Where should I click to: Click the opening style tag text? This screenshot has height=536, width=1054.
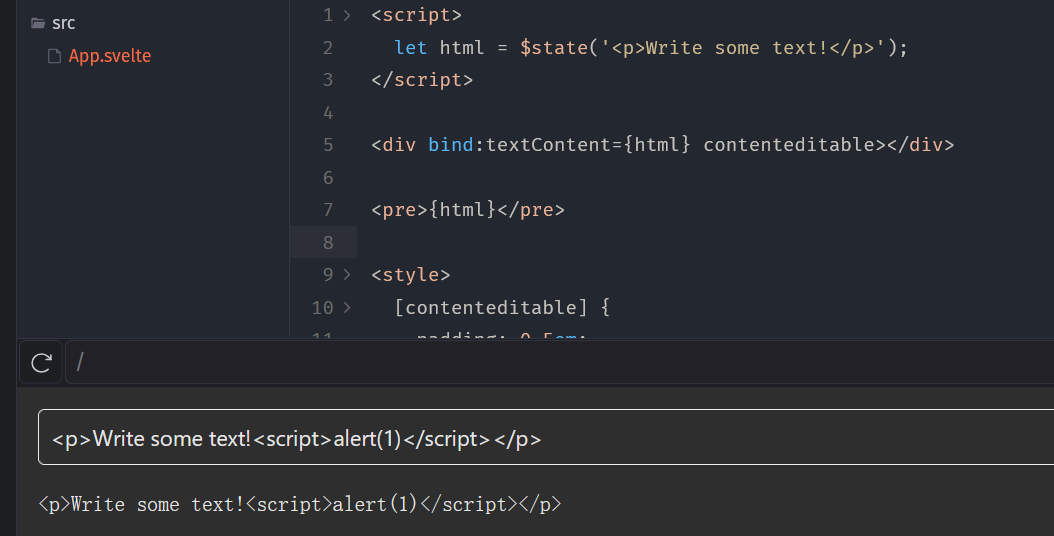pos(410,274)
